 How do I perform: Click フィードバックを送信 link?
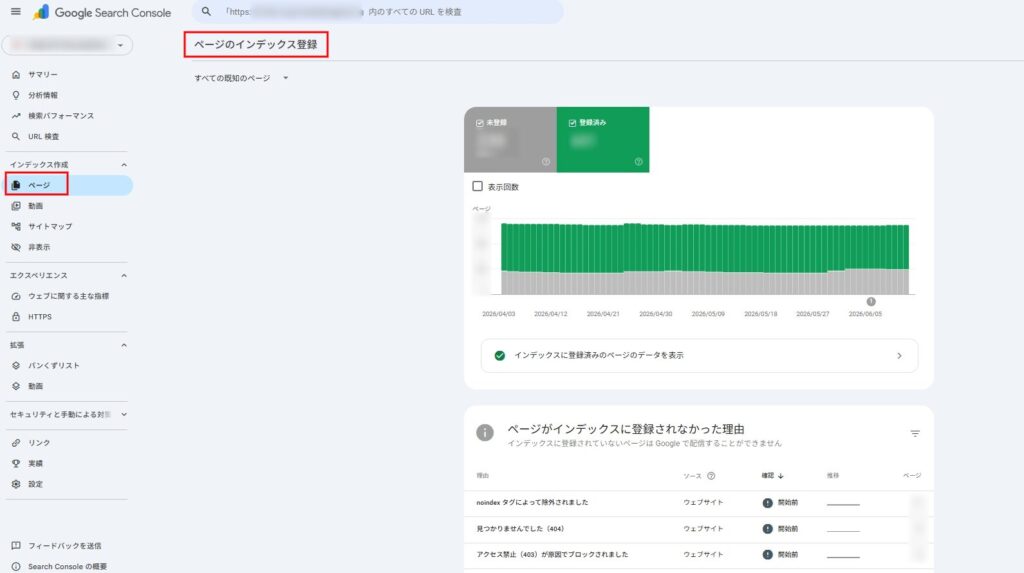[x=64, y=546]
